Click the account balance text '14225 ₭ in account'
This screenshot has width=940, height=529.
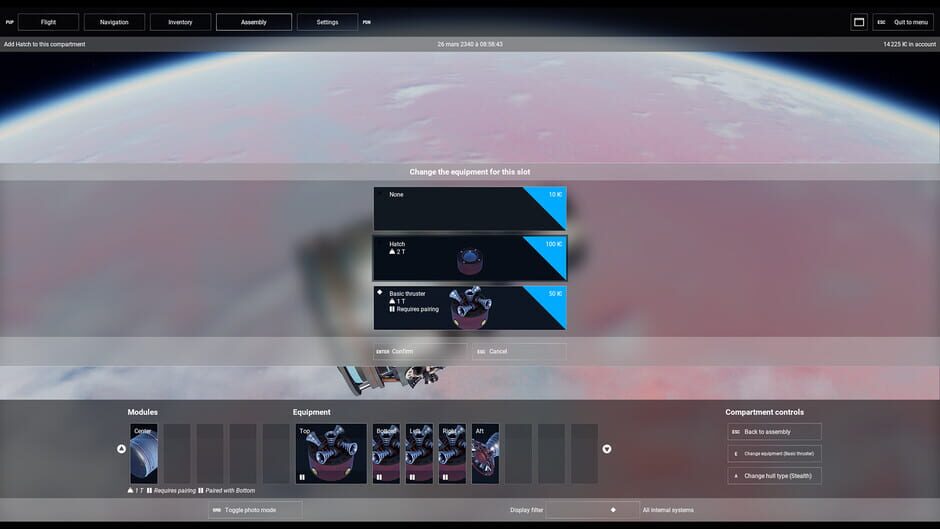(909, 44)
